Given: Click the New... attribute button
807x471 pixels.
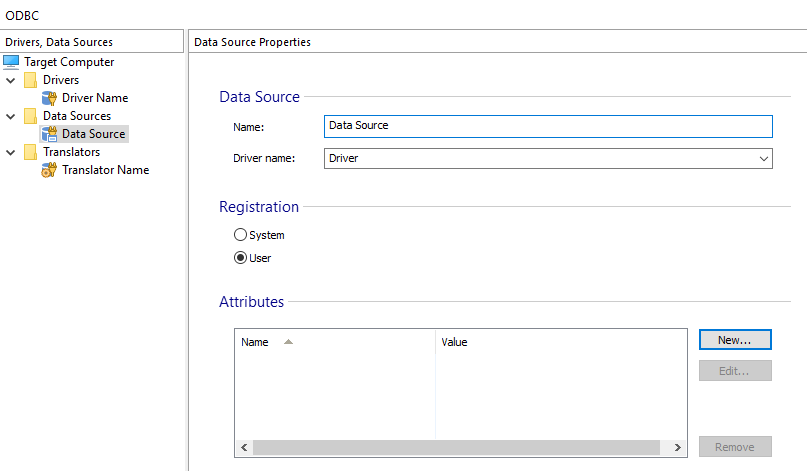Looking at the screenshot, I should pos(735,340).
